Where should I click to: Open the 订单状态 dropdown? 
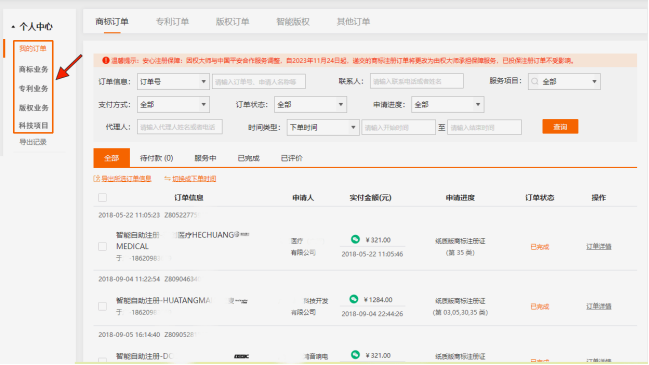pyautogui.click(x=310, y=105)
